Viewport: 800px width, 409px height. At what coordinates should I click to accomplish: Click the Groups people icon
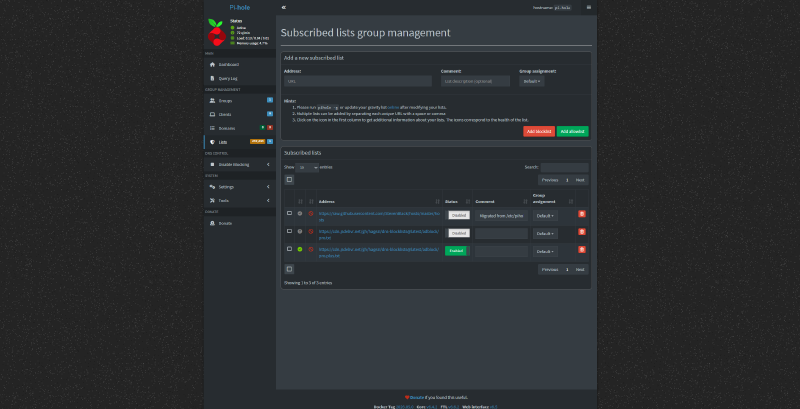click(x=212, y=101)
